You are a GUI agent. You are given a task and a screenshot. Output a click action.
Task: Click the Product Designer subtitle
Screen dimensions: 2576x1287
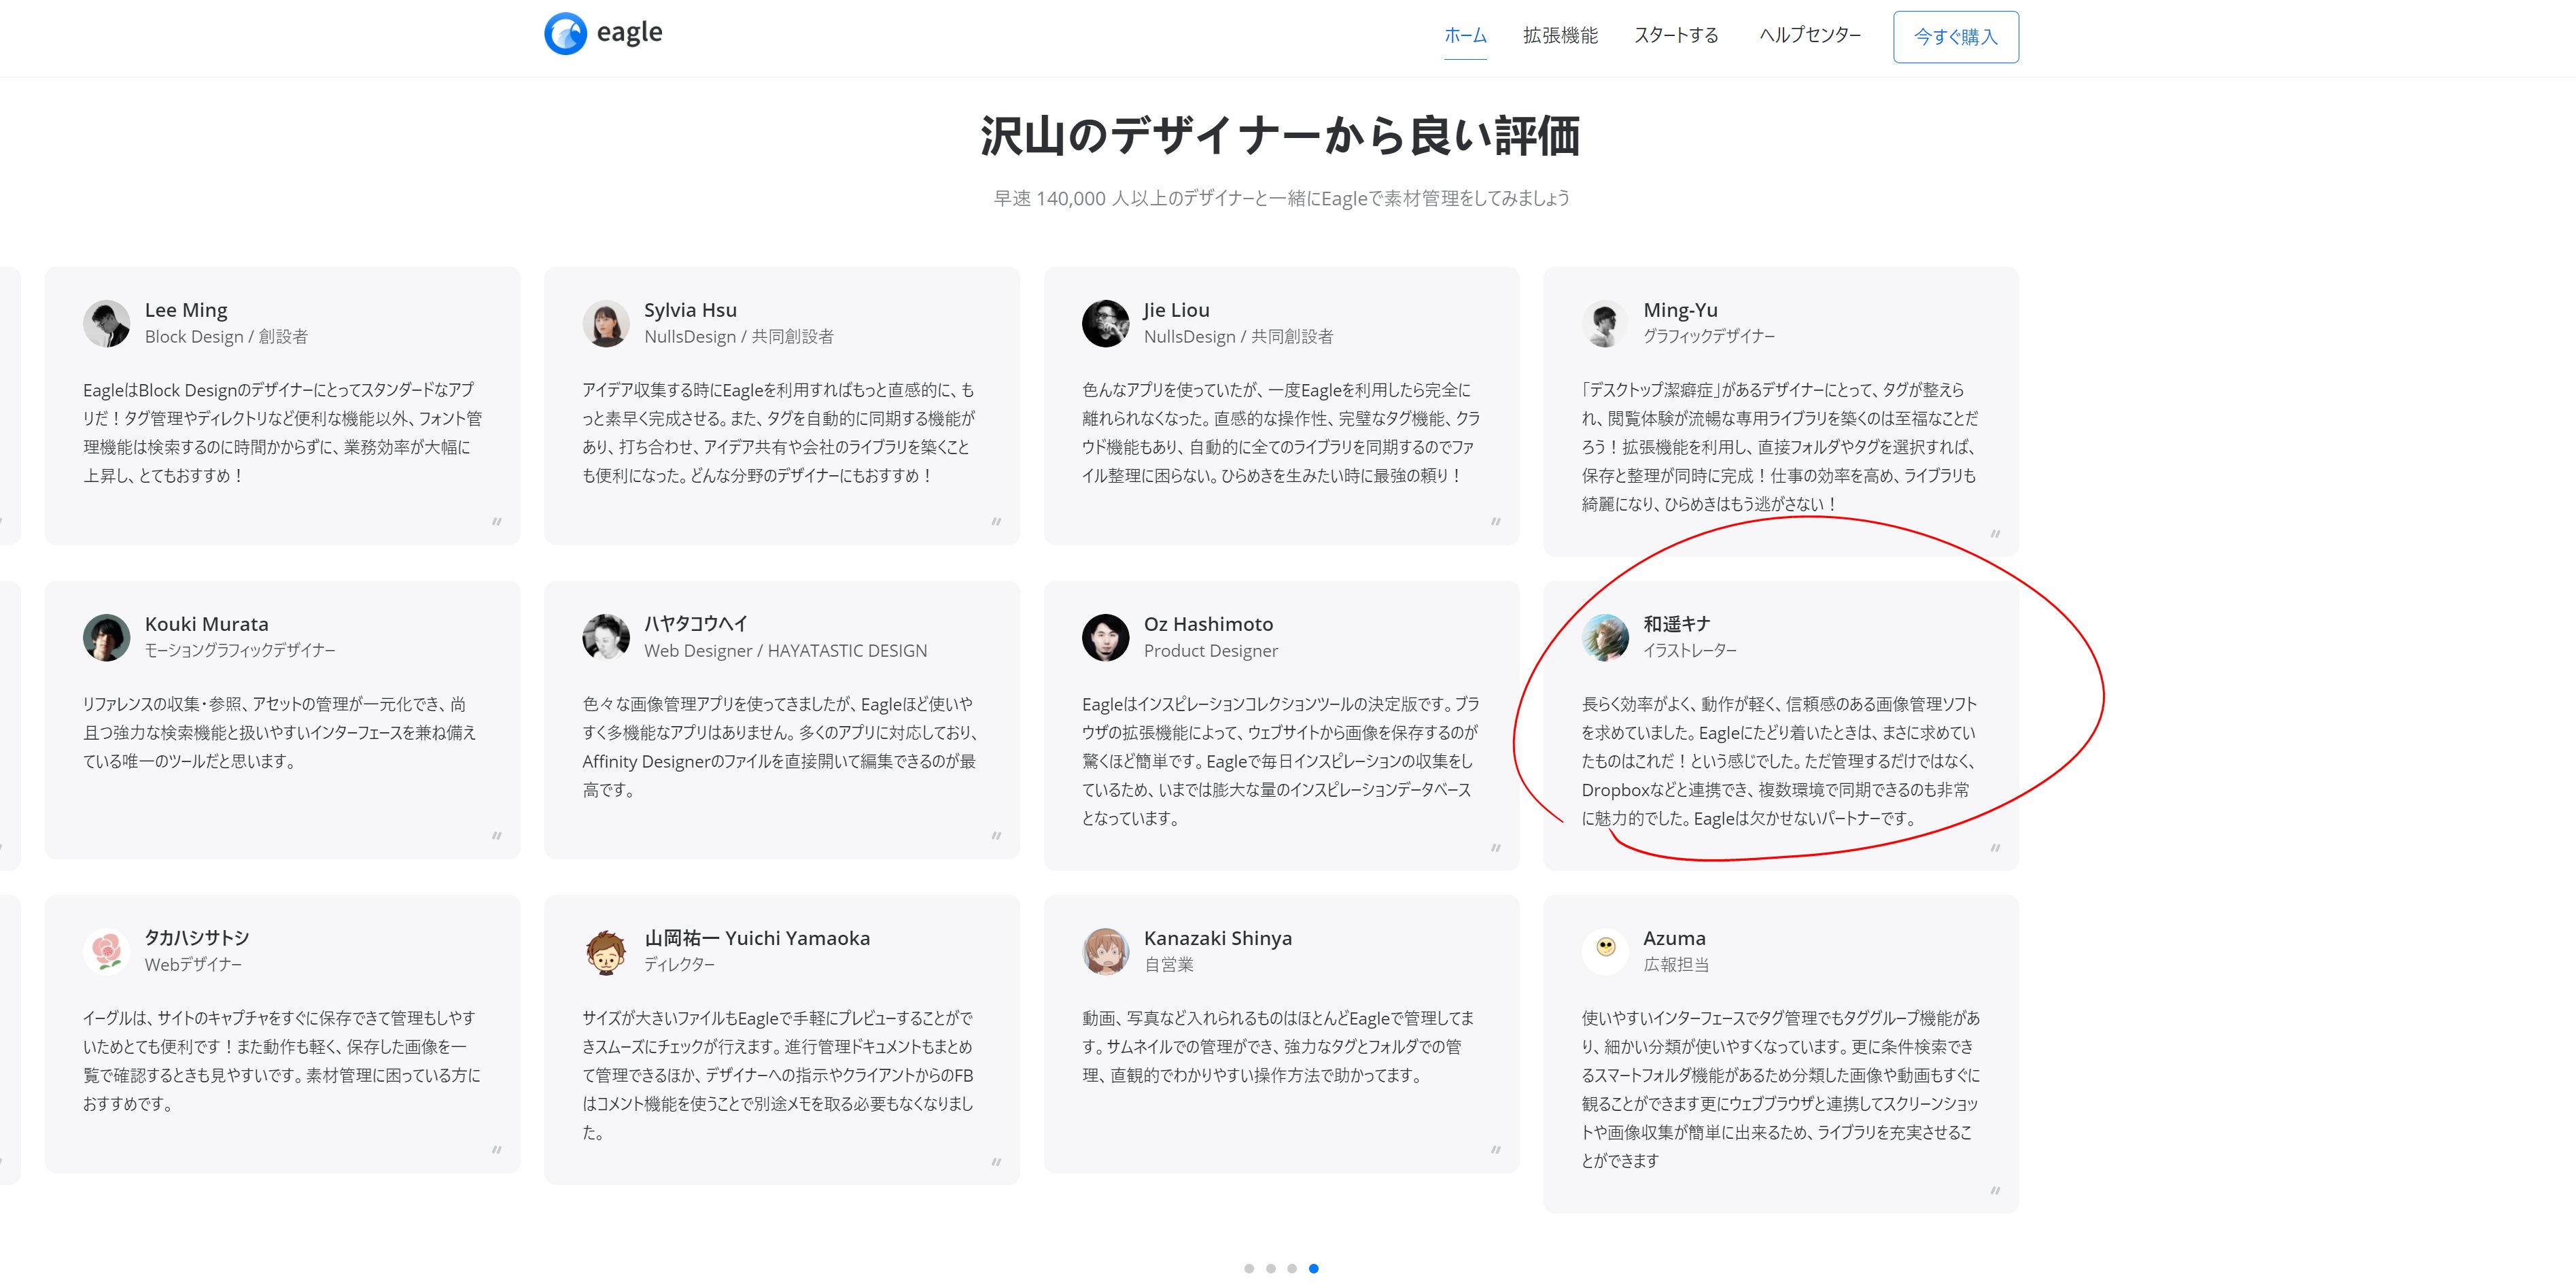pyautogui.click(x=1211, y=651)
